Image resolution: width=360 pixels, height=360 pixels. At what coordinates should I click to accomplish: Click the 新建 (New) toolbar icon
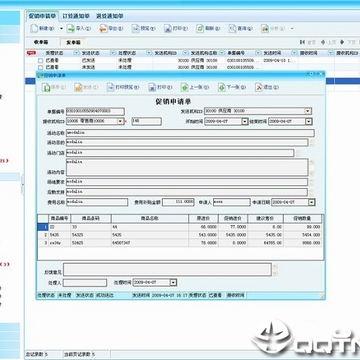point(34,29)
